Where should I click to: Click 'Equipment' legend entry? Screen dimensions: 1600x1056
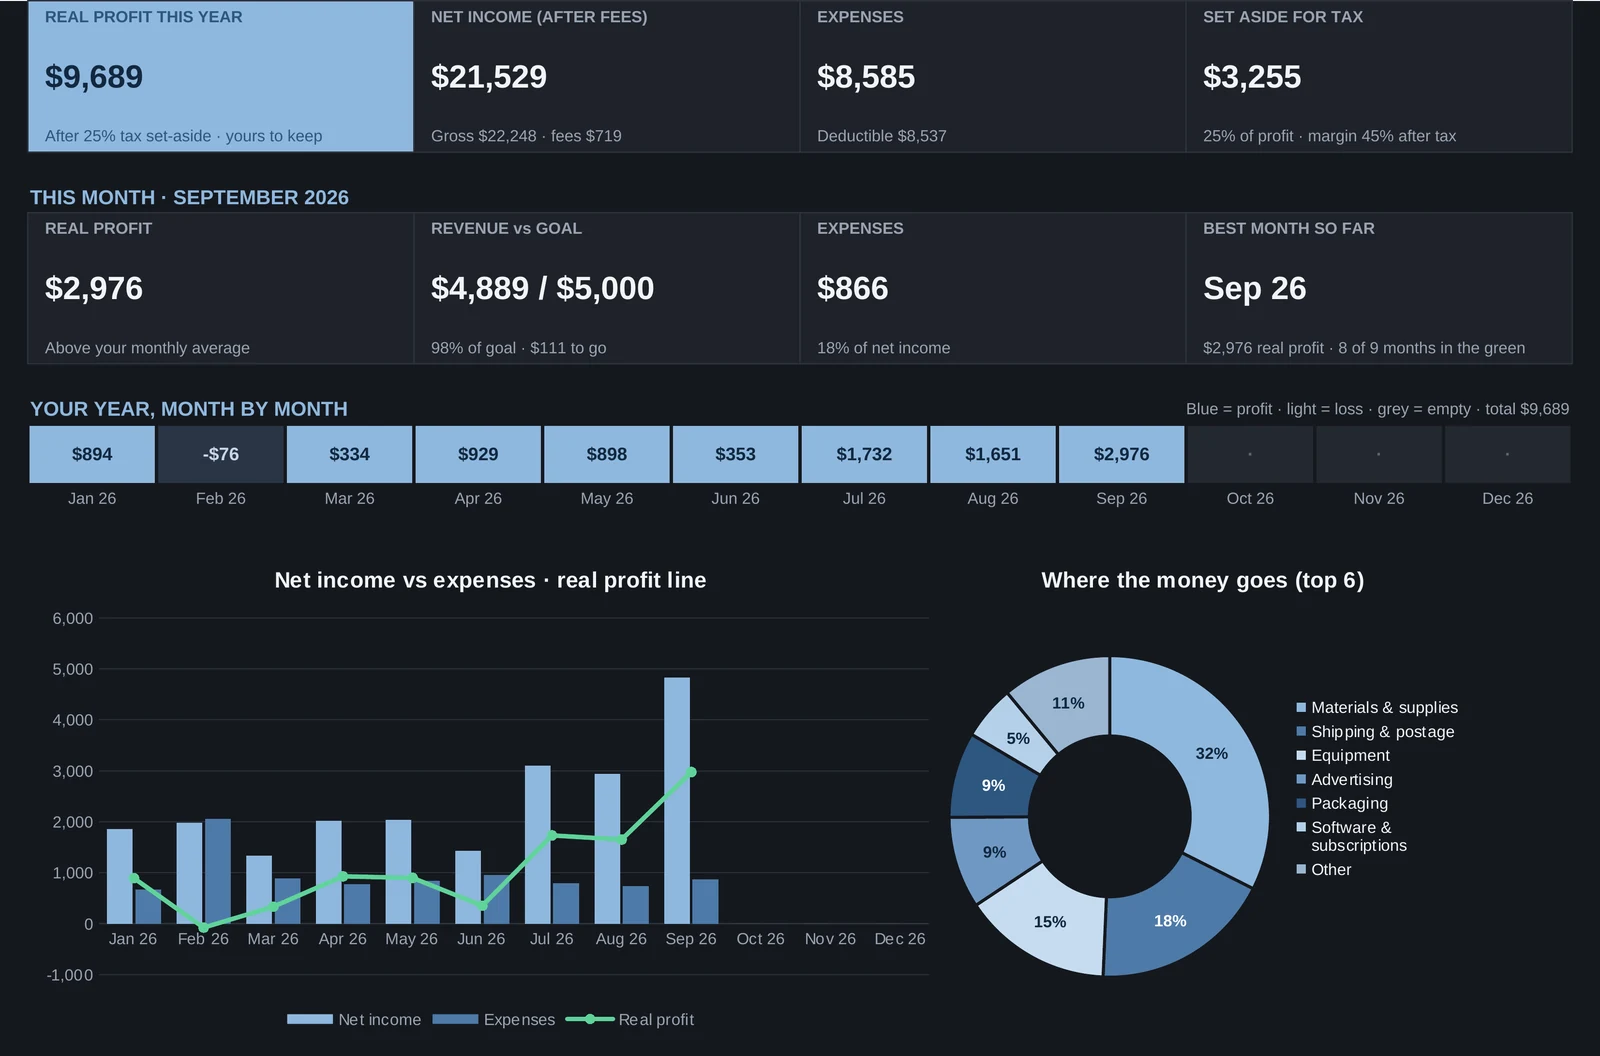(1343, 756)
